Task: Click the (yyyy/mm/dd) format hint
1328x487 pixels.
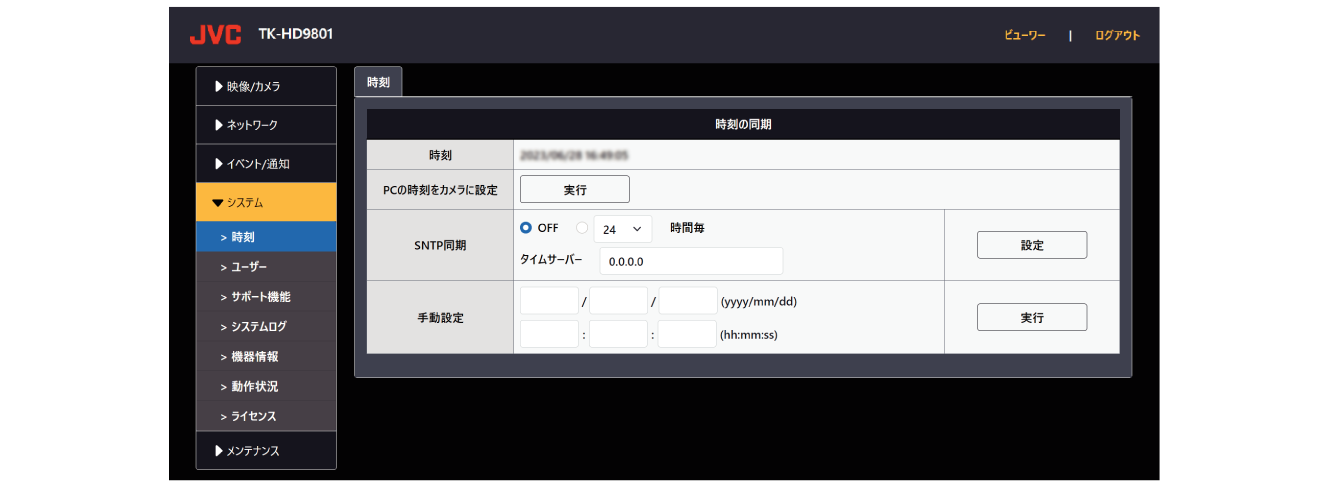Action: (758, 301)
